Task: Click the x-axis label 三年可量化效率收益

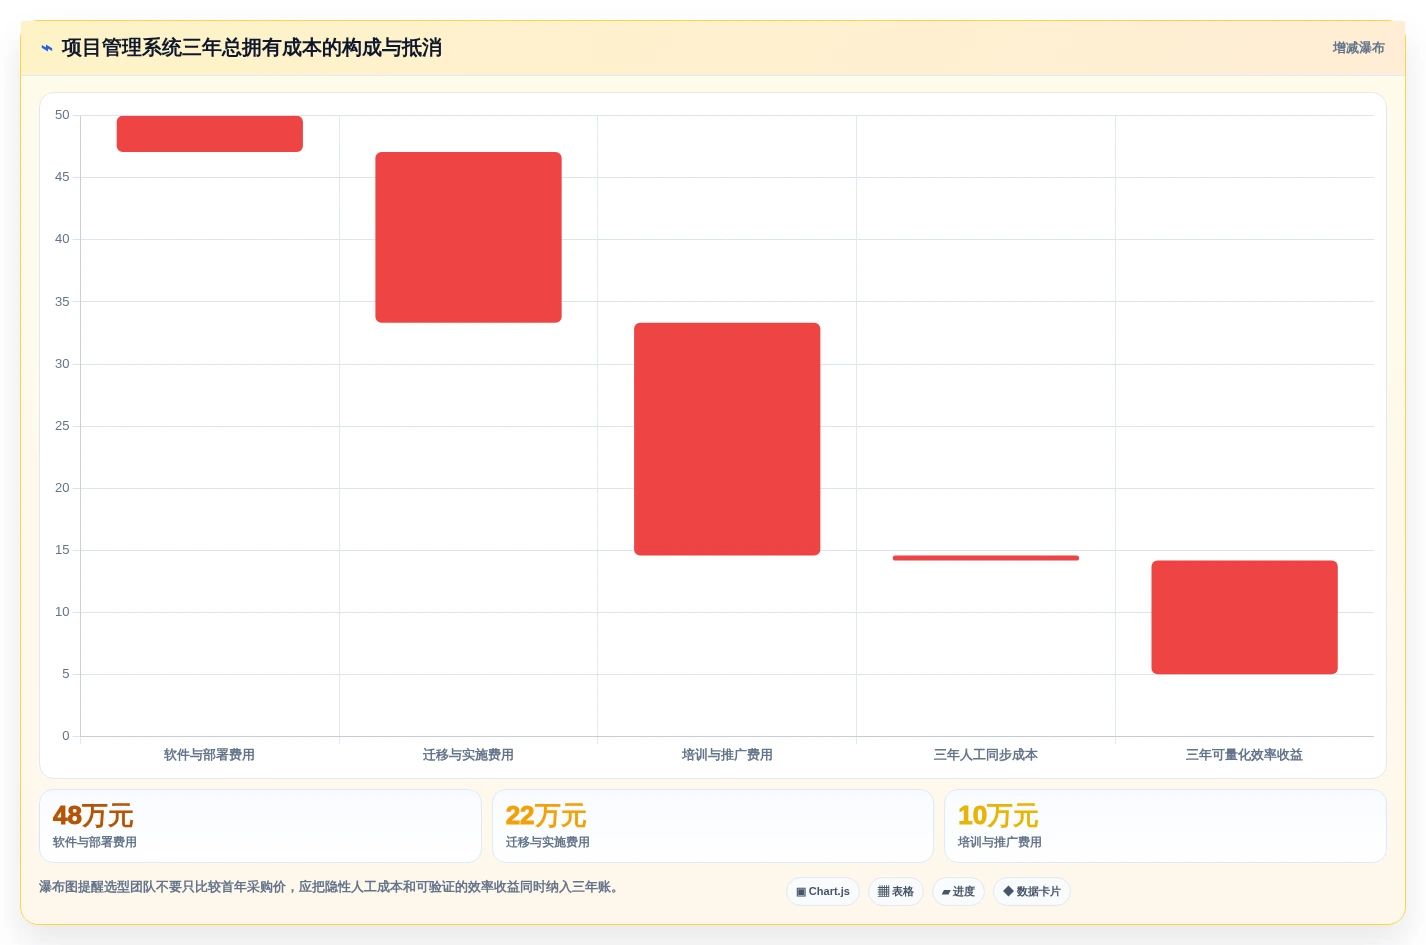Action: (1244, 755)
